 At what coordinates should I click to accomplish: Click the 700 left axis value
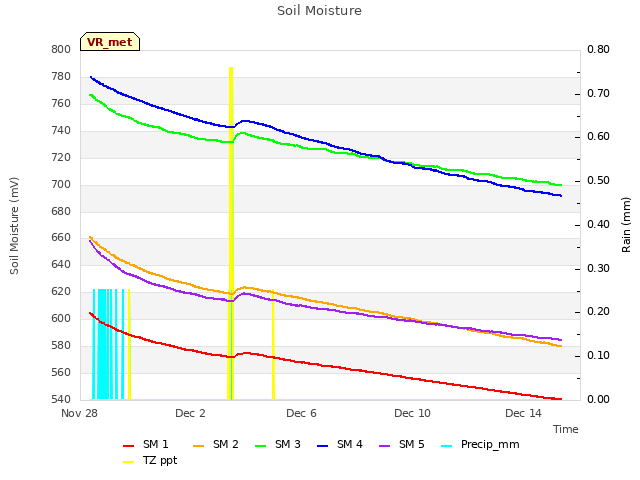(61, 184)
